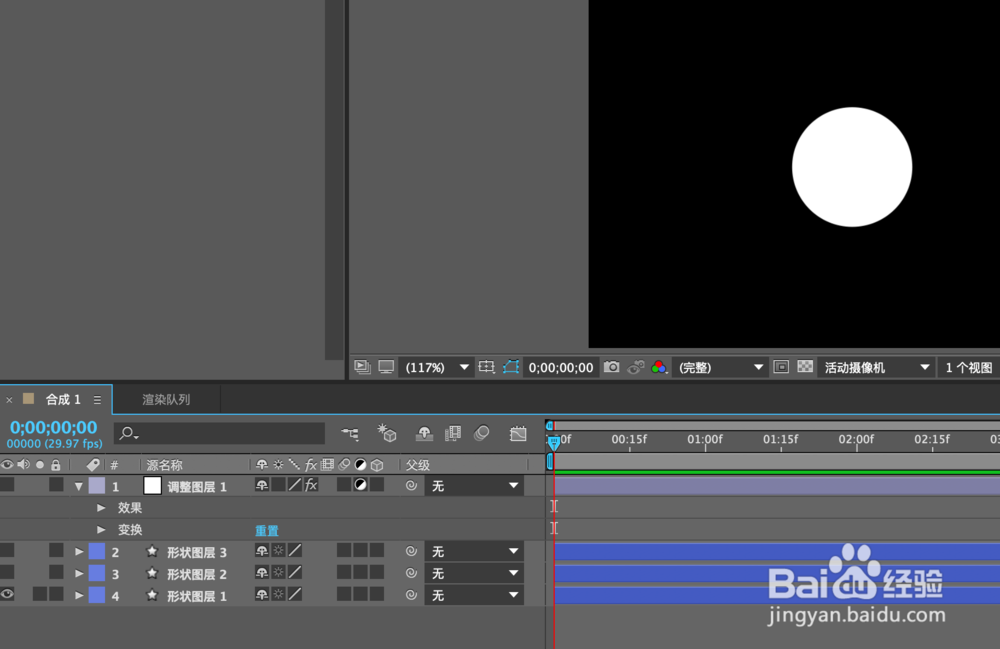Toggle the Draft 3D icon

(386, 434)
